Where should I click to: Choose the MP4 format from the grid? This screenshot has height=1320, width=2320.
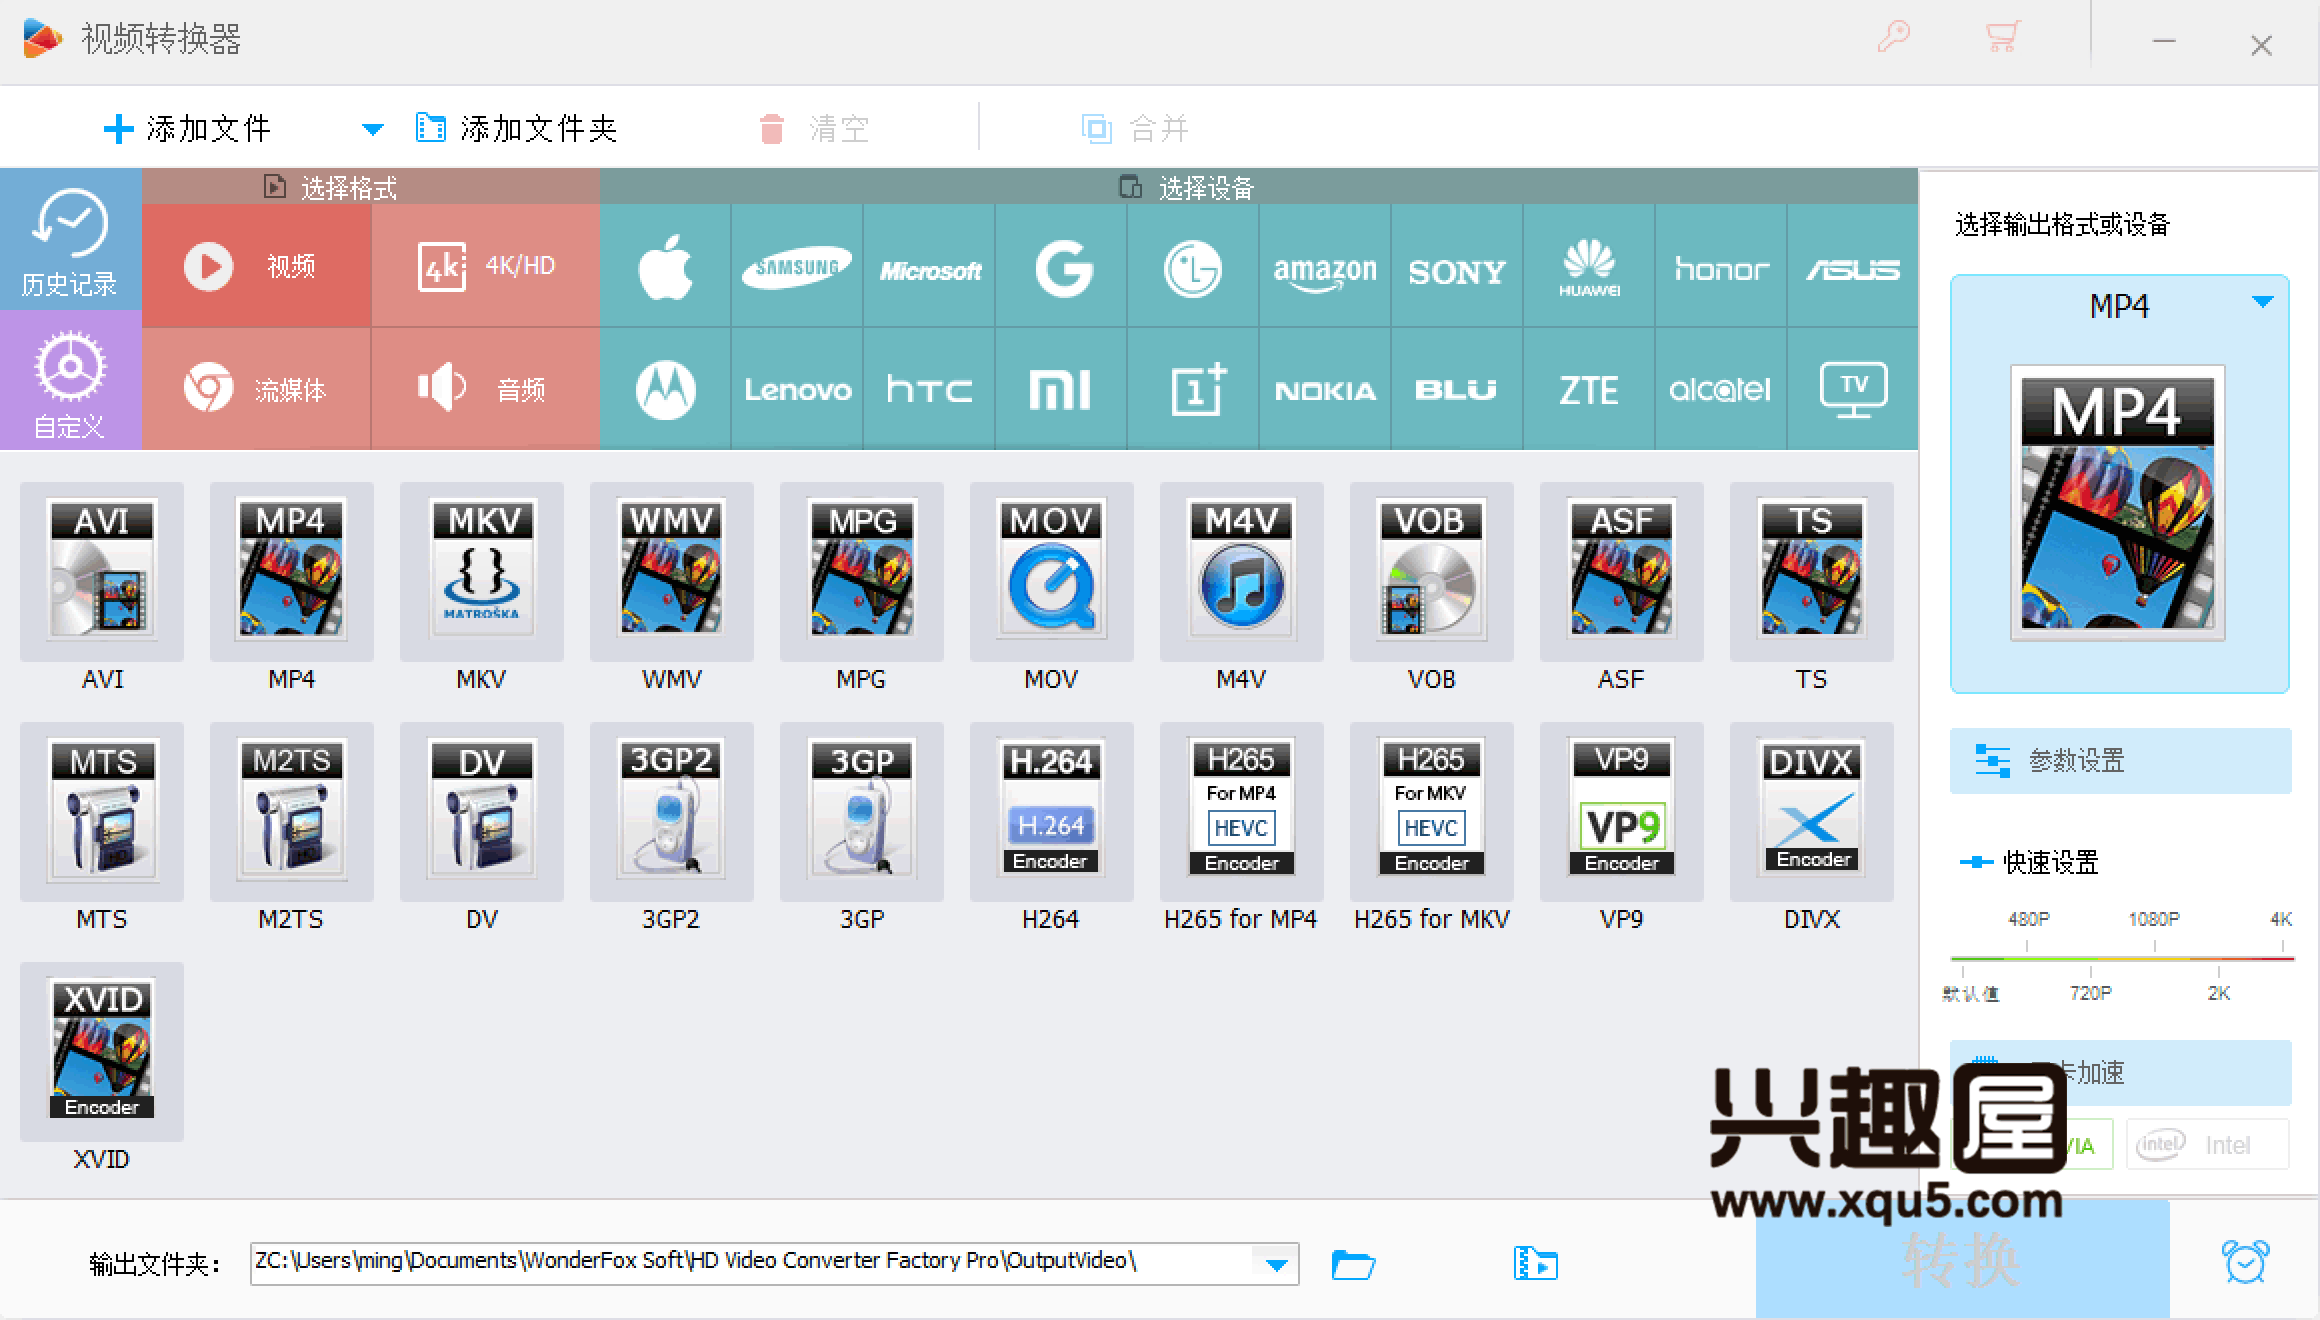292,571
